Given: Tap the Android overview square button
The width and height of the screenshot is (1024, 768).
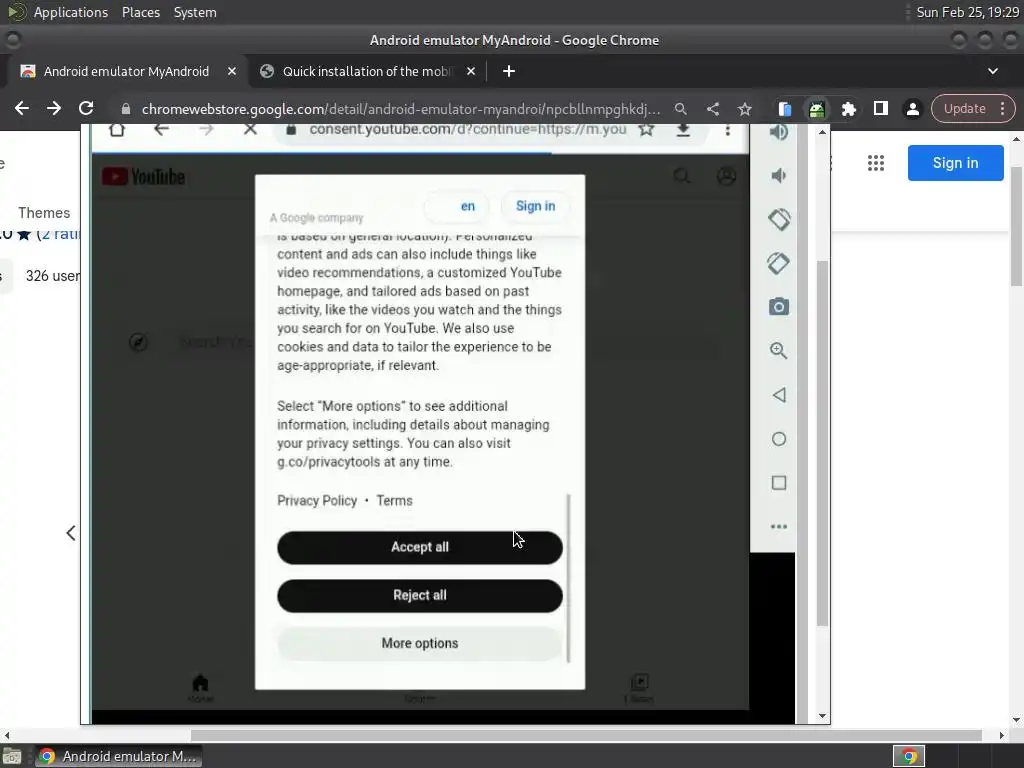Looking at the screenshot, I should click(x=778, y=483).
